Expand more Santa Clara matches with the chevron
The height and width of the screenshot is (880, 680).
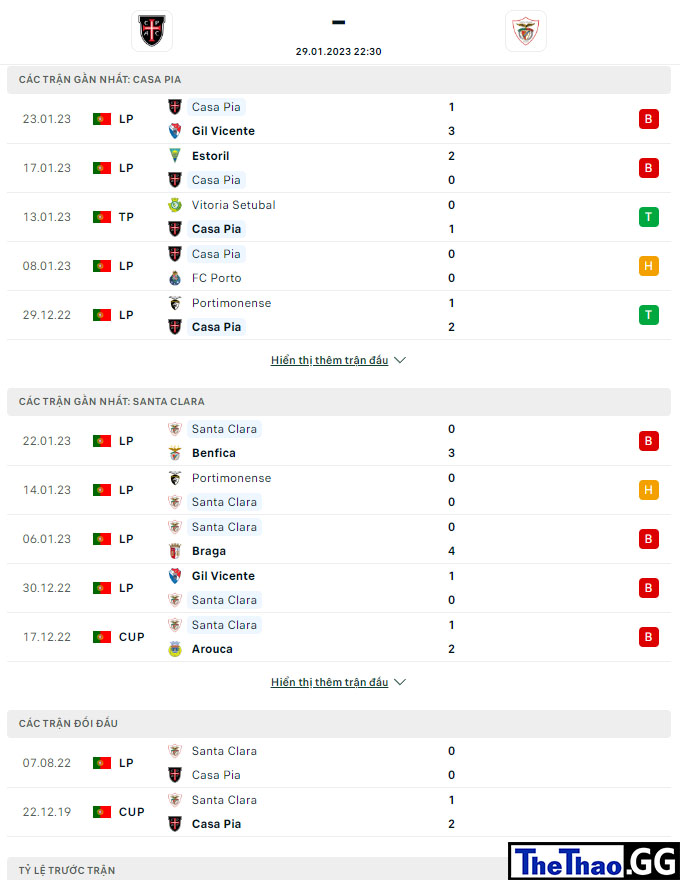point(400,682)
